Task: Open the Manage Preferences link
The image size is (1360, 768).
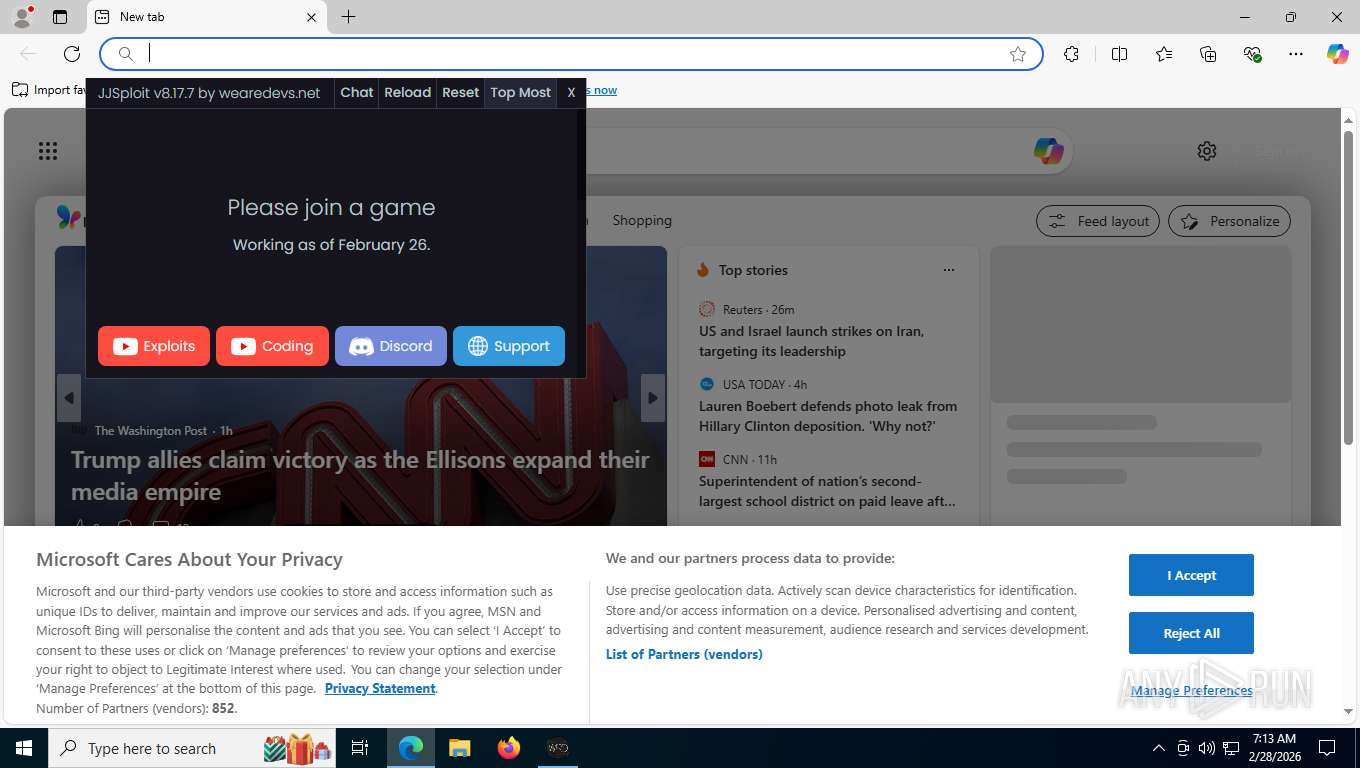Action: 1192,690
